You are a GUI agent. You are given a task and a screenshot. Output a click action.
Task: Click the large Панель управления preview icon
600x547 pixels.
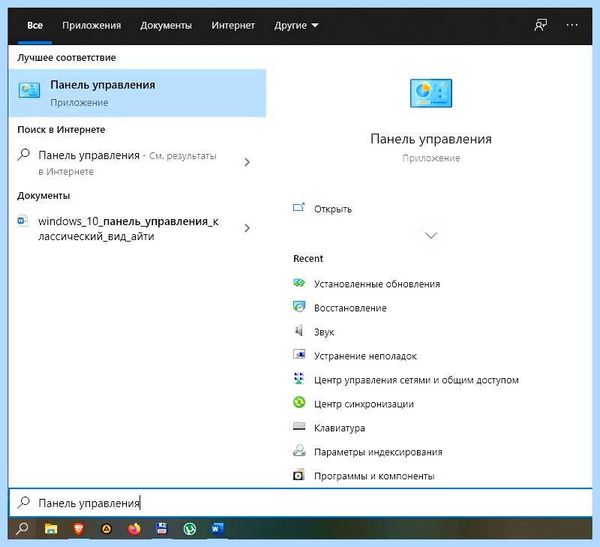pyautogui.click(x=431, y=93)
